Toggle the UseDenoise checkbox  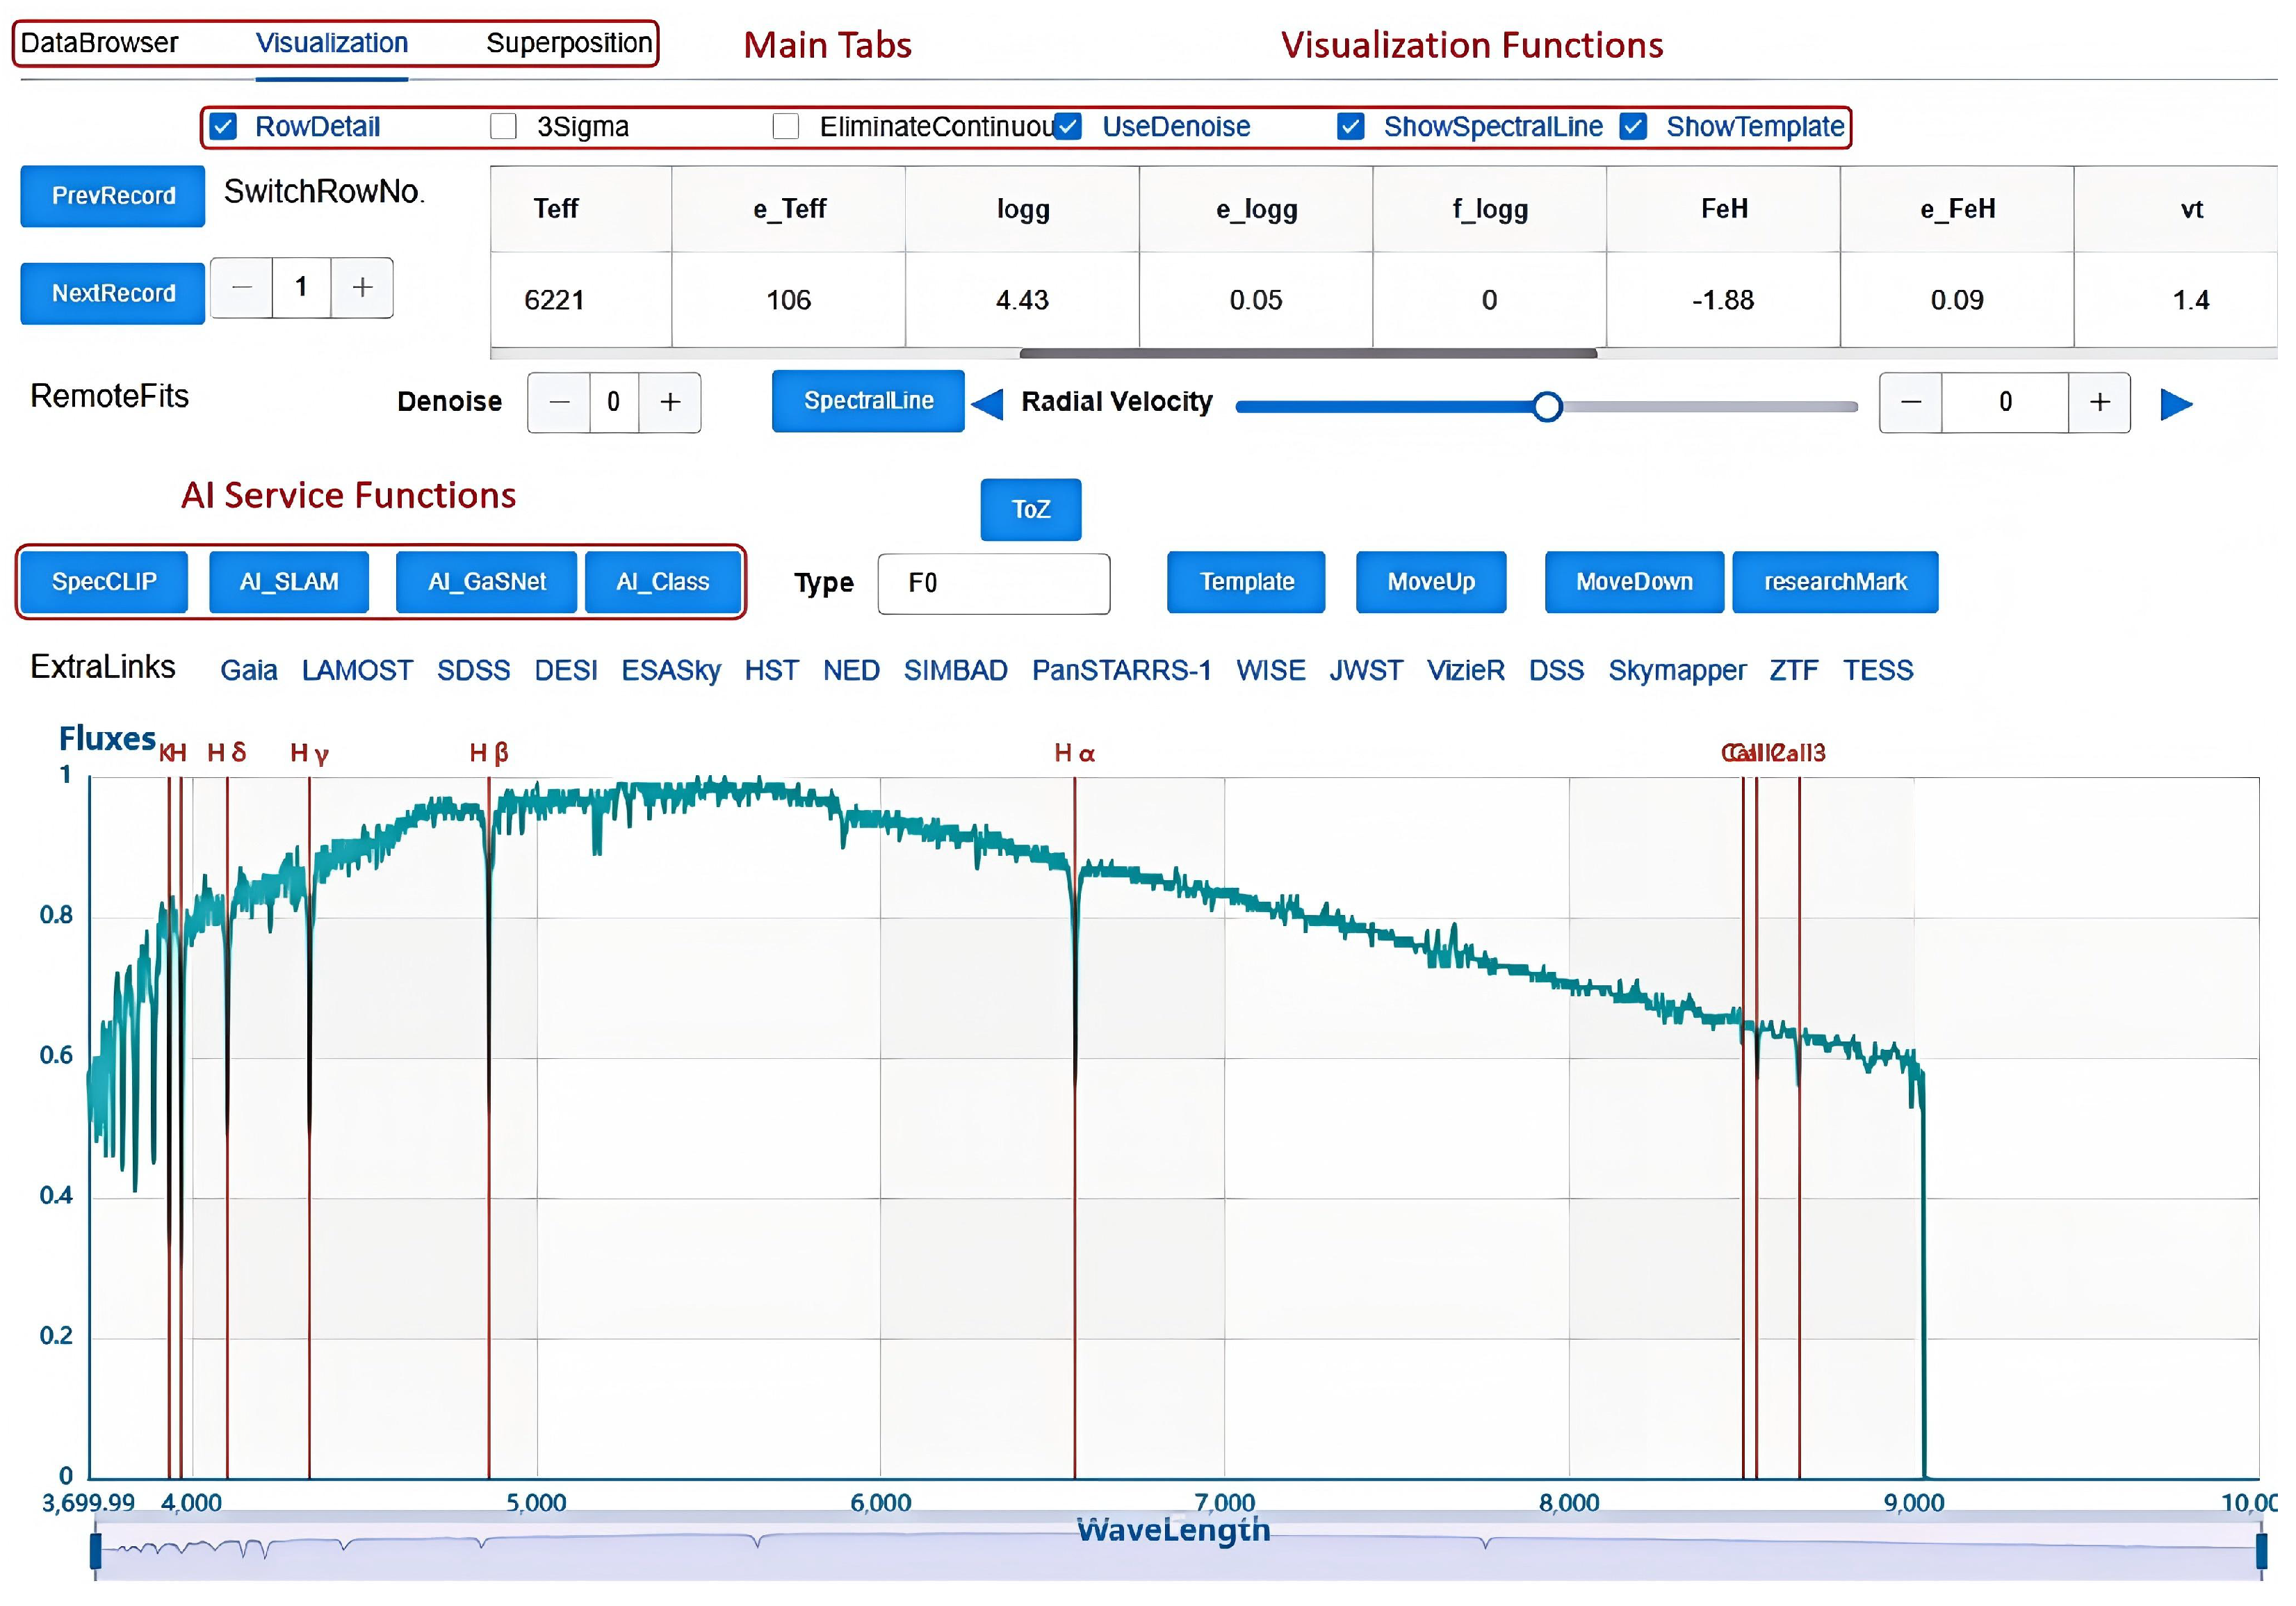(x=1068, y=127)
